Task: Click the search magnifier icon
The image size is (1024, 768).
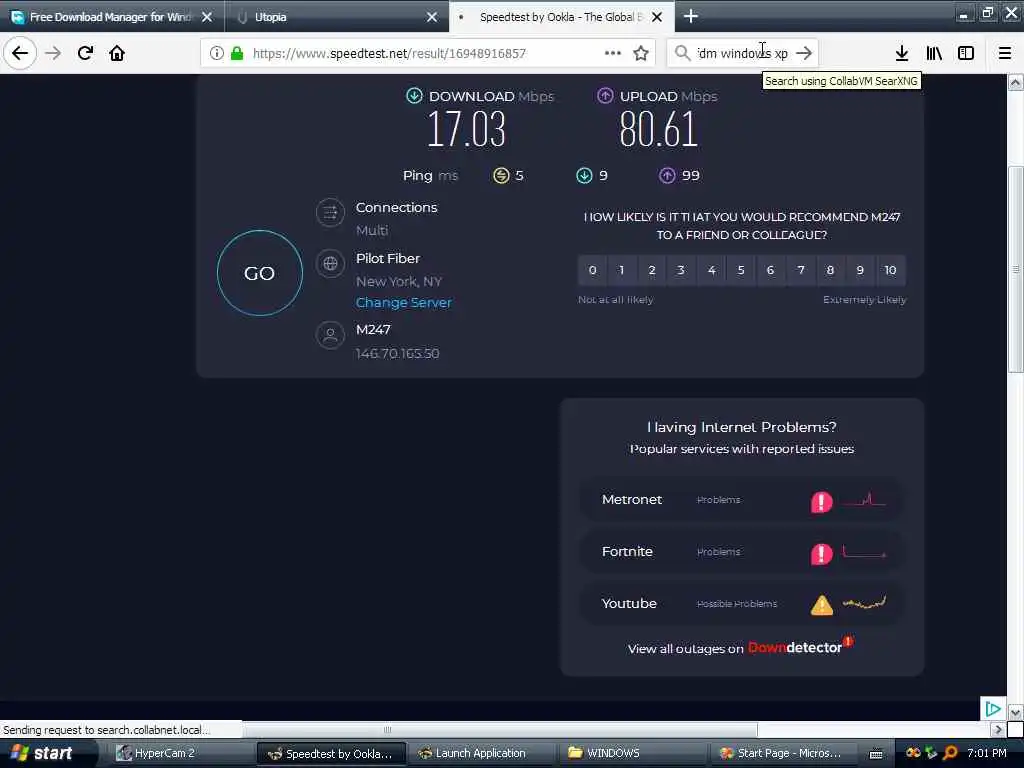Action: point(682,53)
